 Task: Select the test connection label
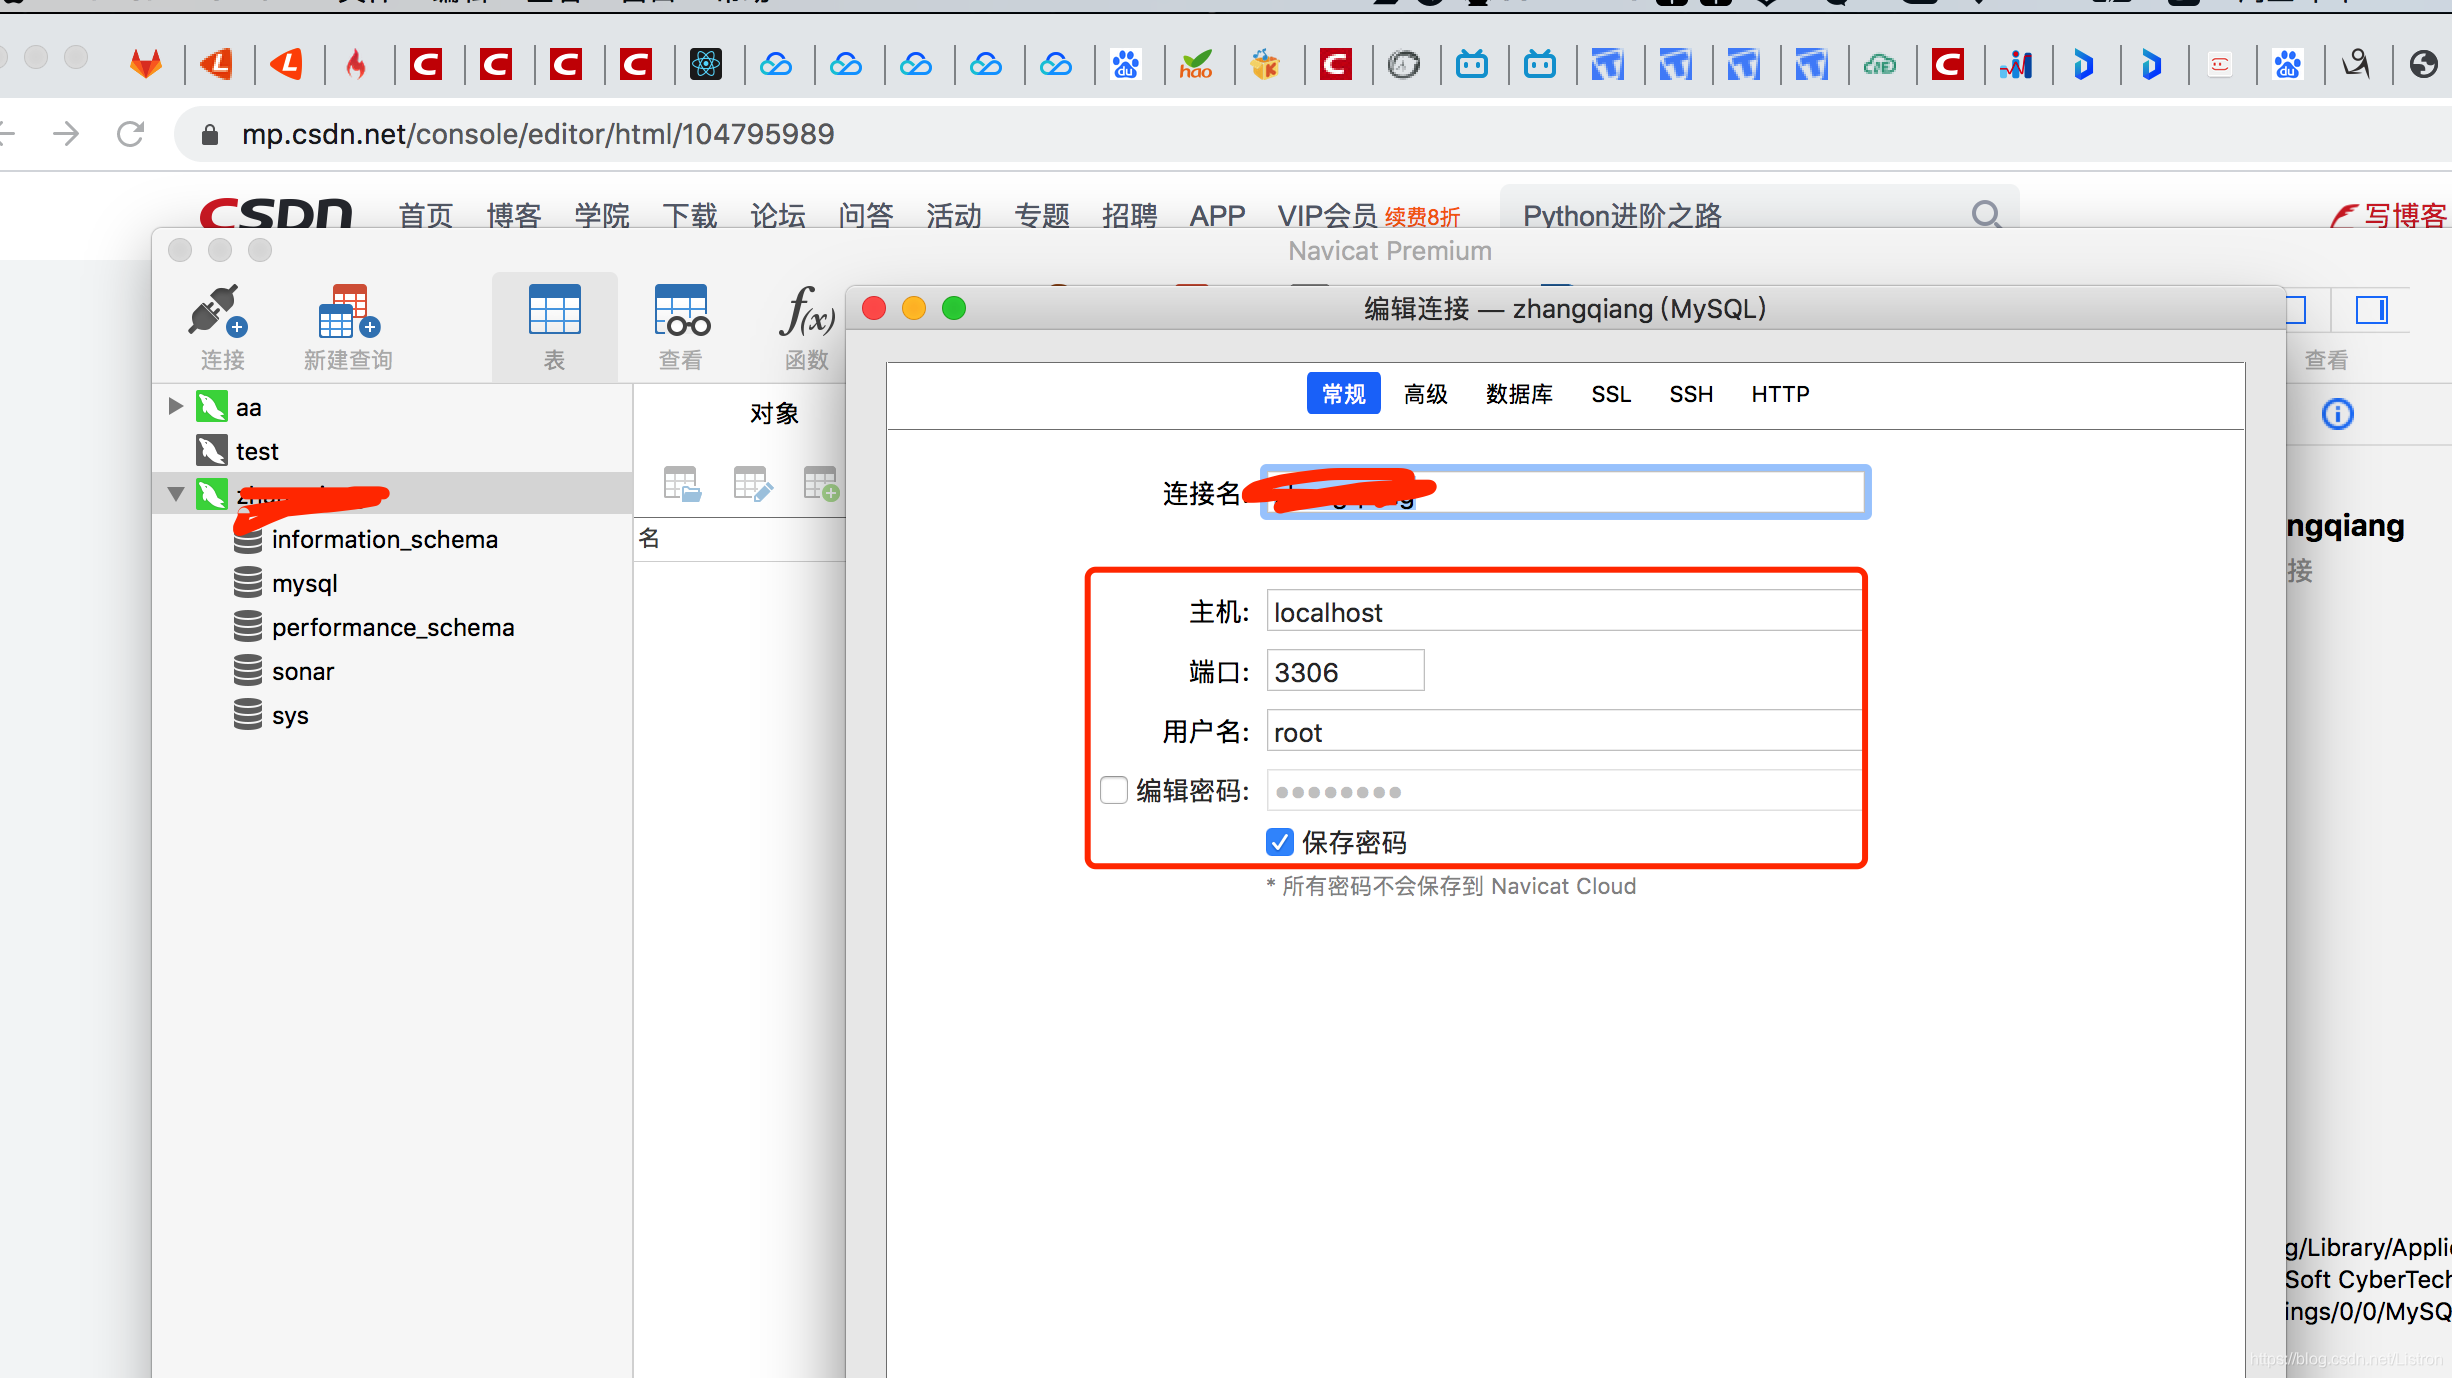pos(257,451)
